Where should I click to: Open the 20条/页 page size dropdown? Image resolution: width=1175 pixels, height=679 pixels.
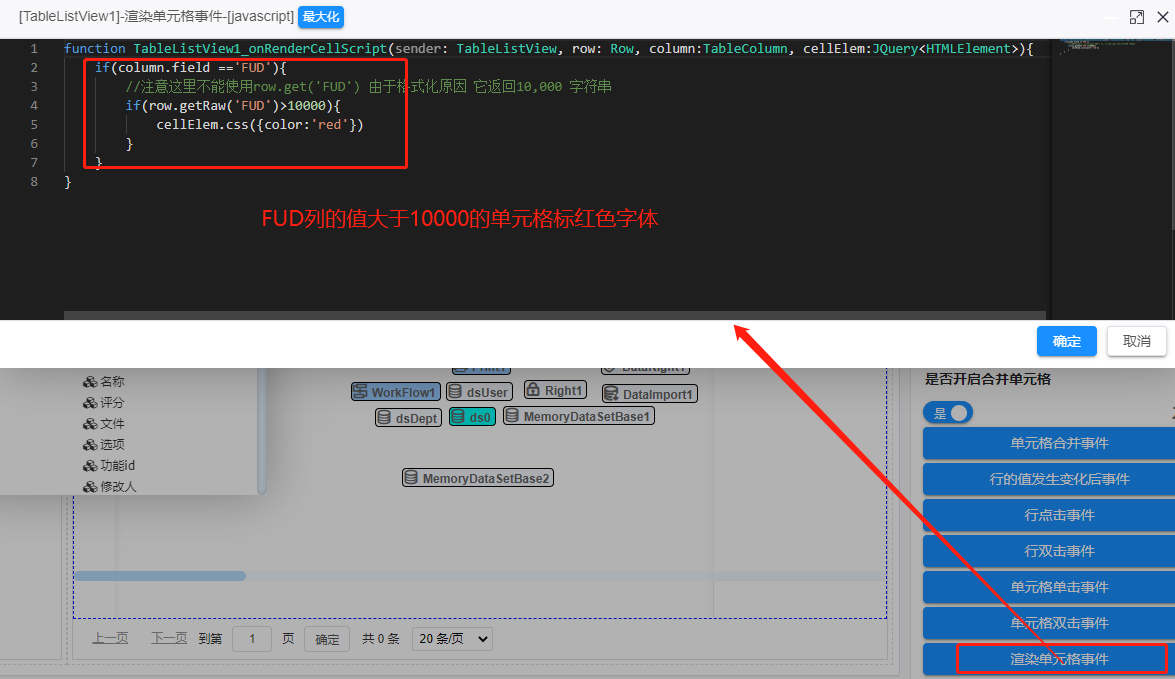pos(452,639)
